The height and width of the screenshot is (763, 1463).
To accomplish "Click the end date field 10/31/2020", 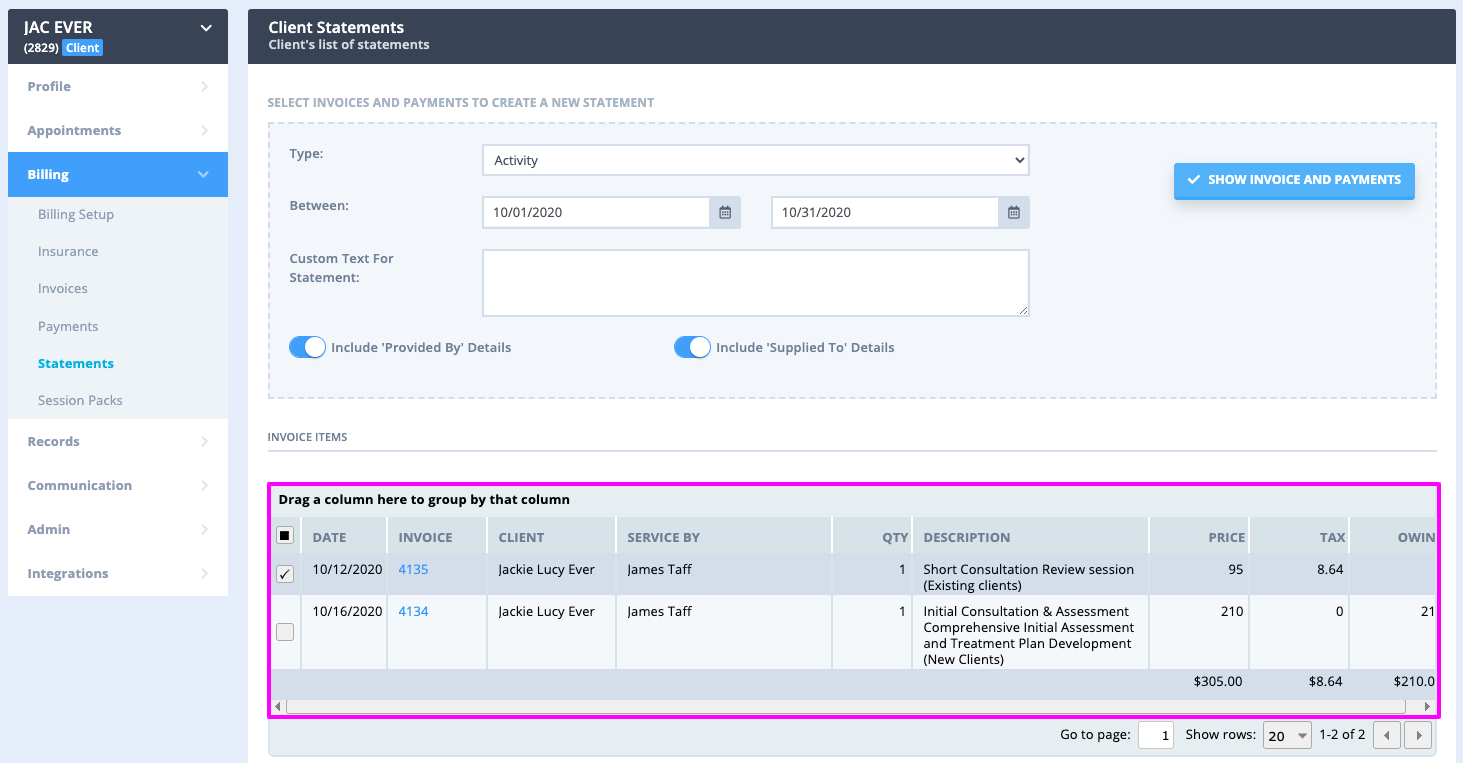I will [885, 213].
